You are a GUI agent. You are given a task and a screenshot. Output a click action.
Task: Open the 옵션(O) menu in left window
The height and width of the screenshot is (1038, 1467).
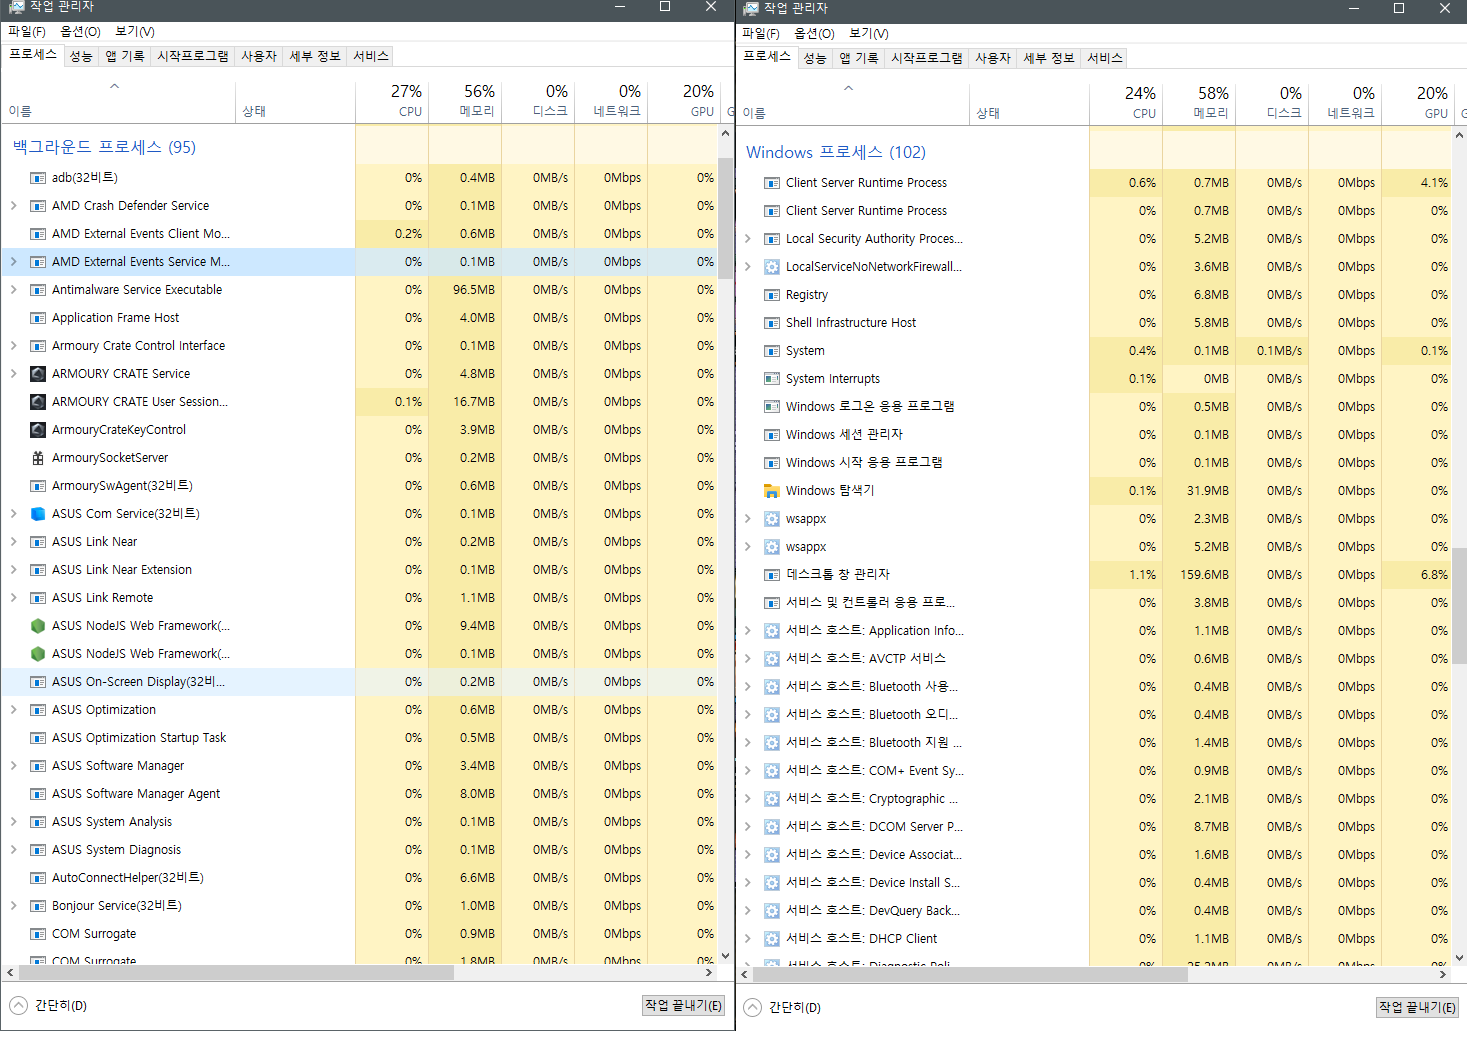80,32
